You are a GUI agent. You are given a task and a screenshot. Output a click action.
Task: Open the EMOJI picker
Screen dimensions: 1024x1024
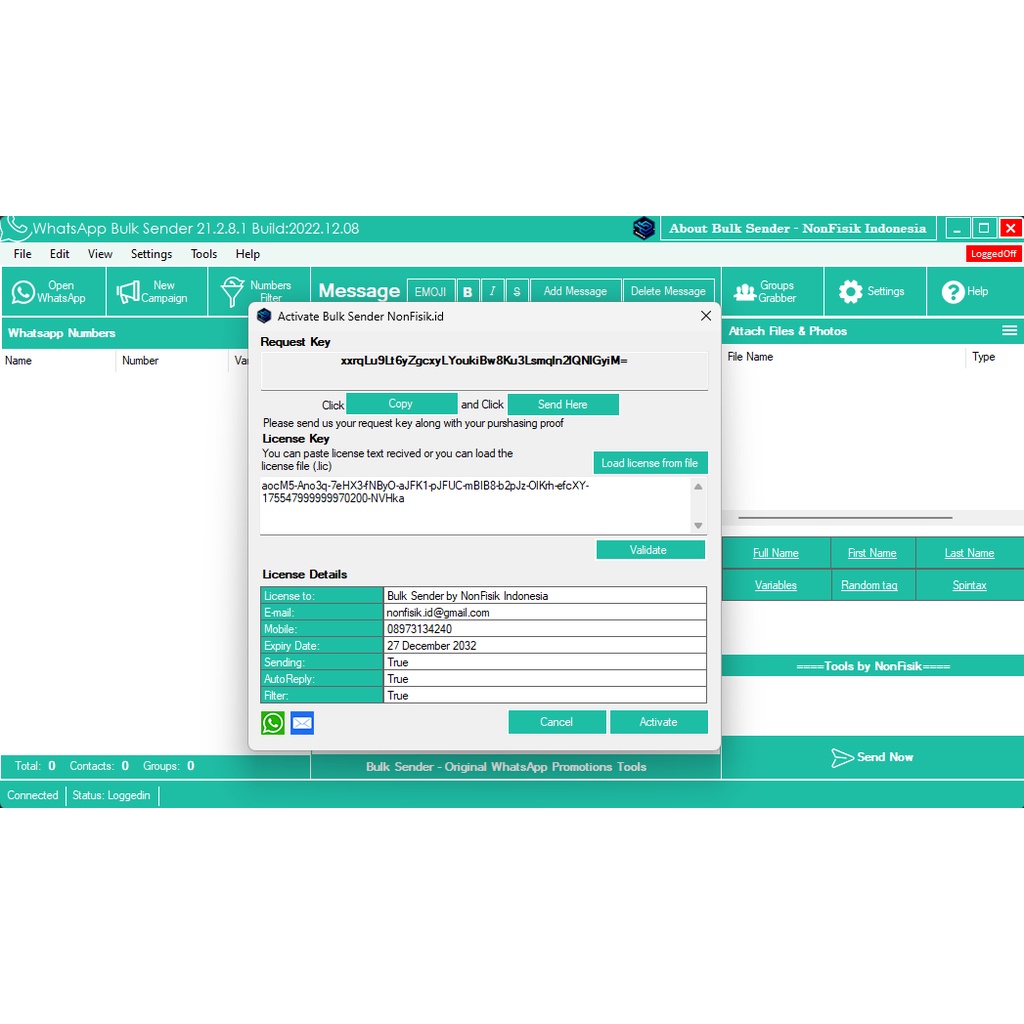coord(430,291)
